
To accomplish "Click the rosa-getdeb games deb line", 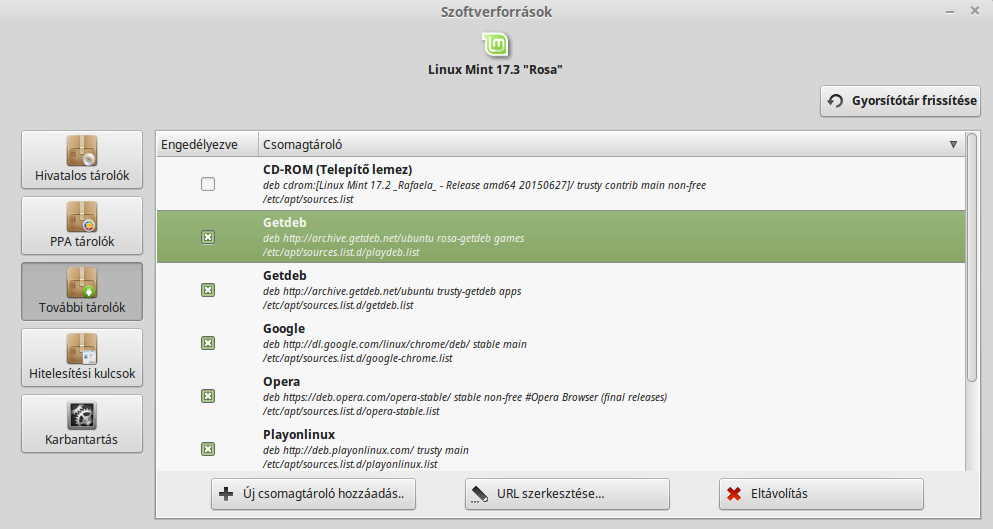I will coord(393,239).
